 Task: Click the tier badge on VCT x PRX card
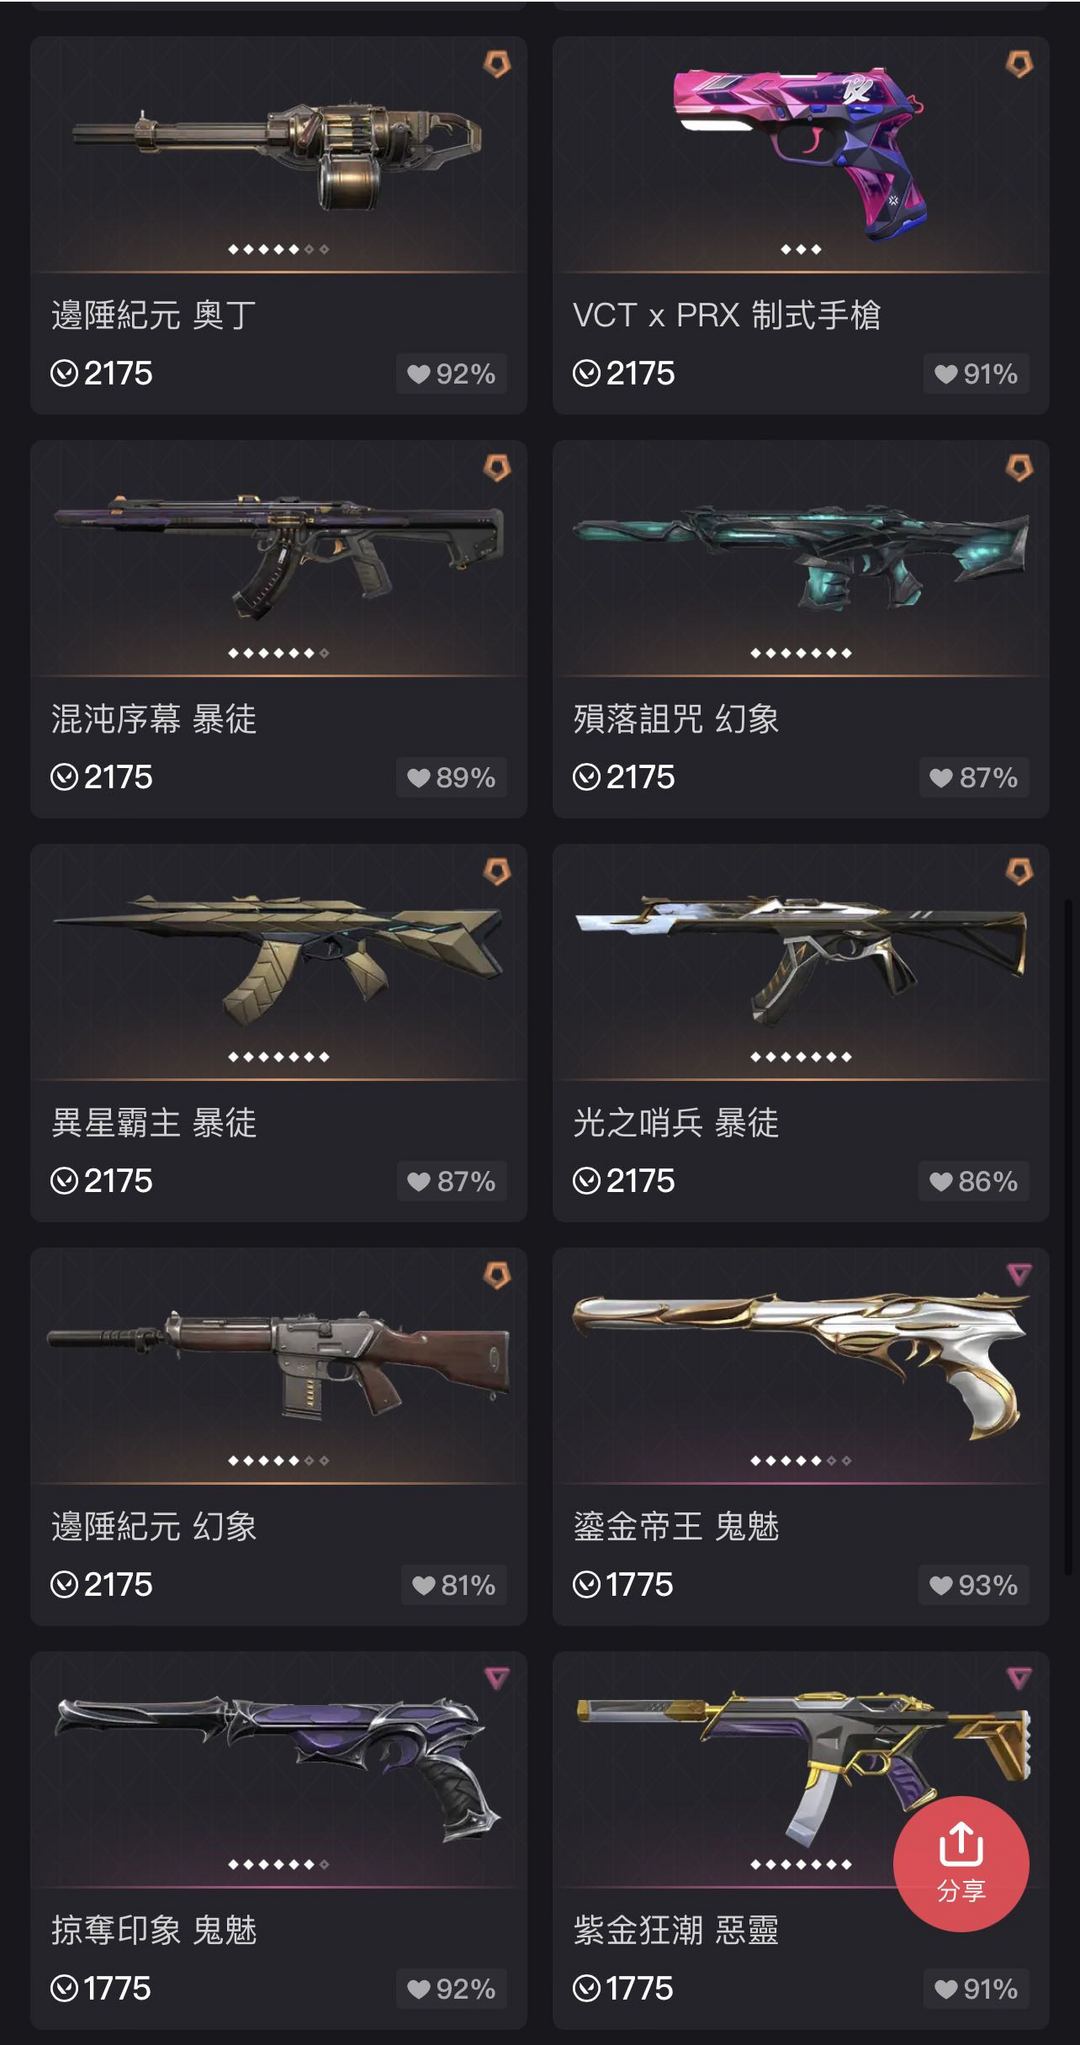(1019, 65)
